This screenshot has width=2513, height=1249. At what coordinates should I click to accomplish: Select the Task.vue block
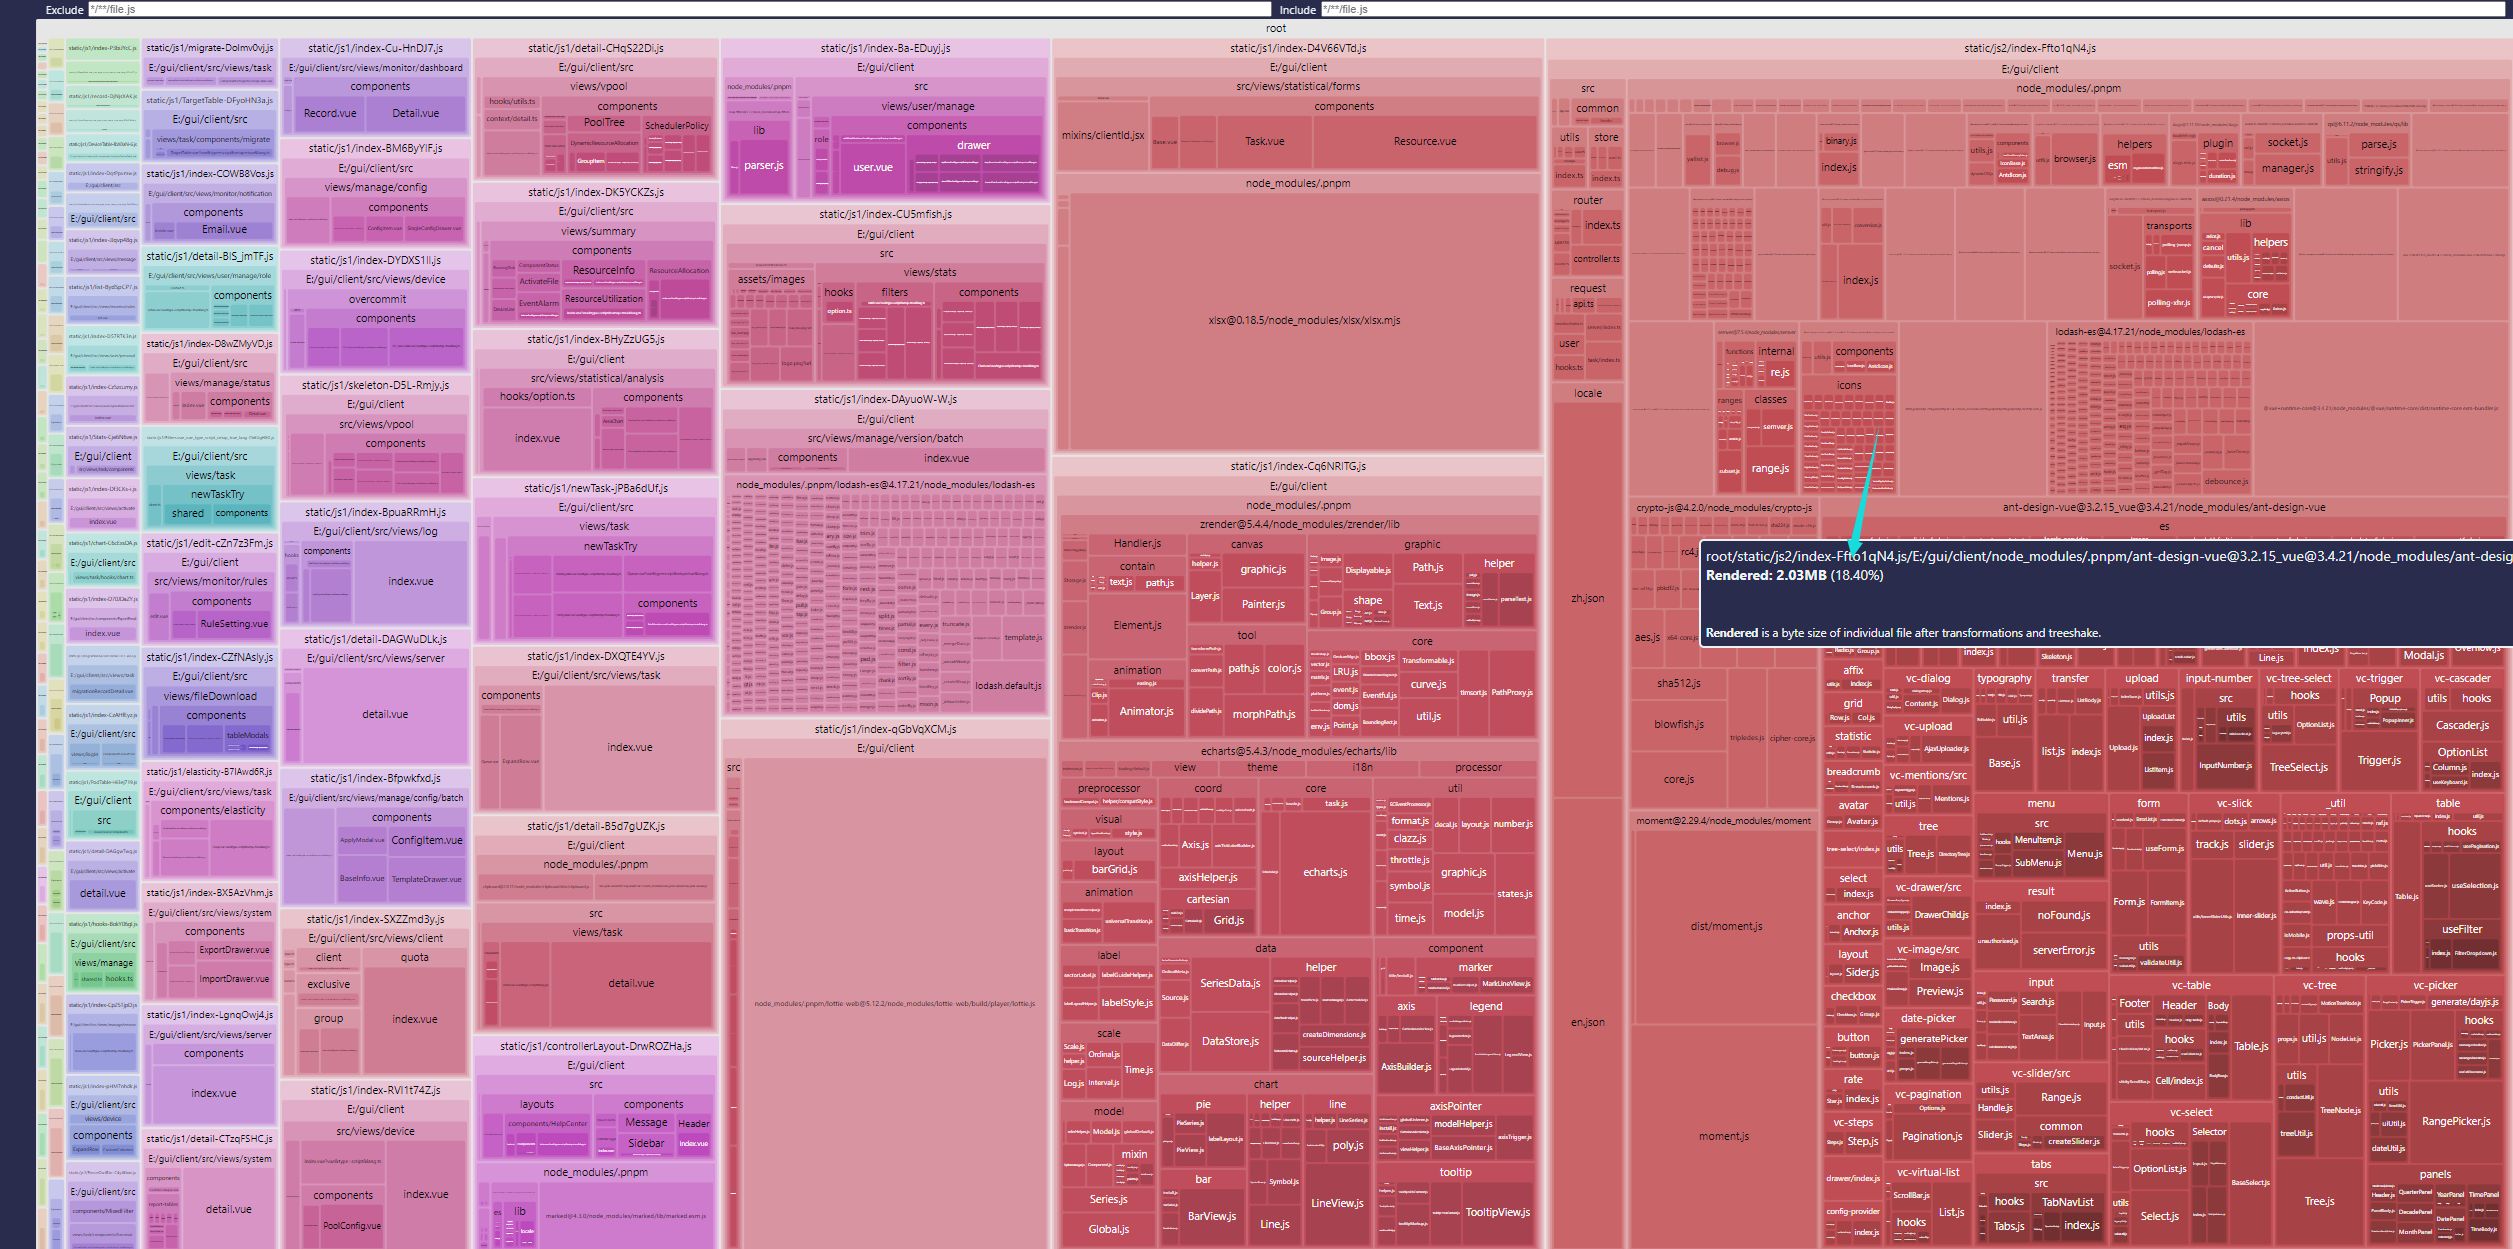[x=1264, y=142]
